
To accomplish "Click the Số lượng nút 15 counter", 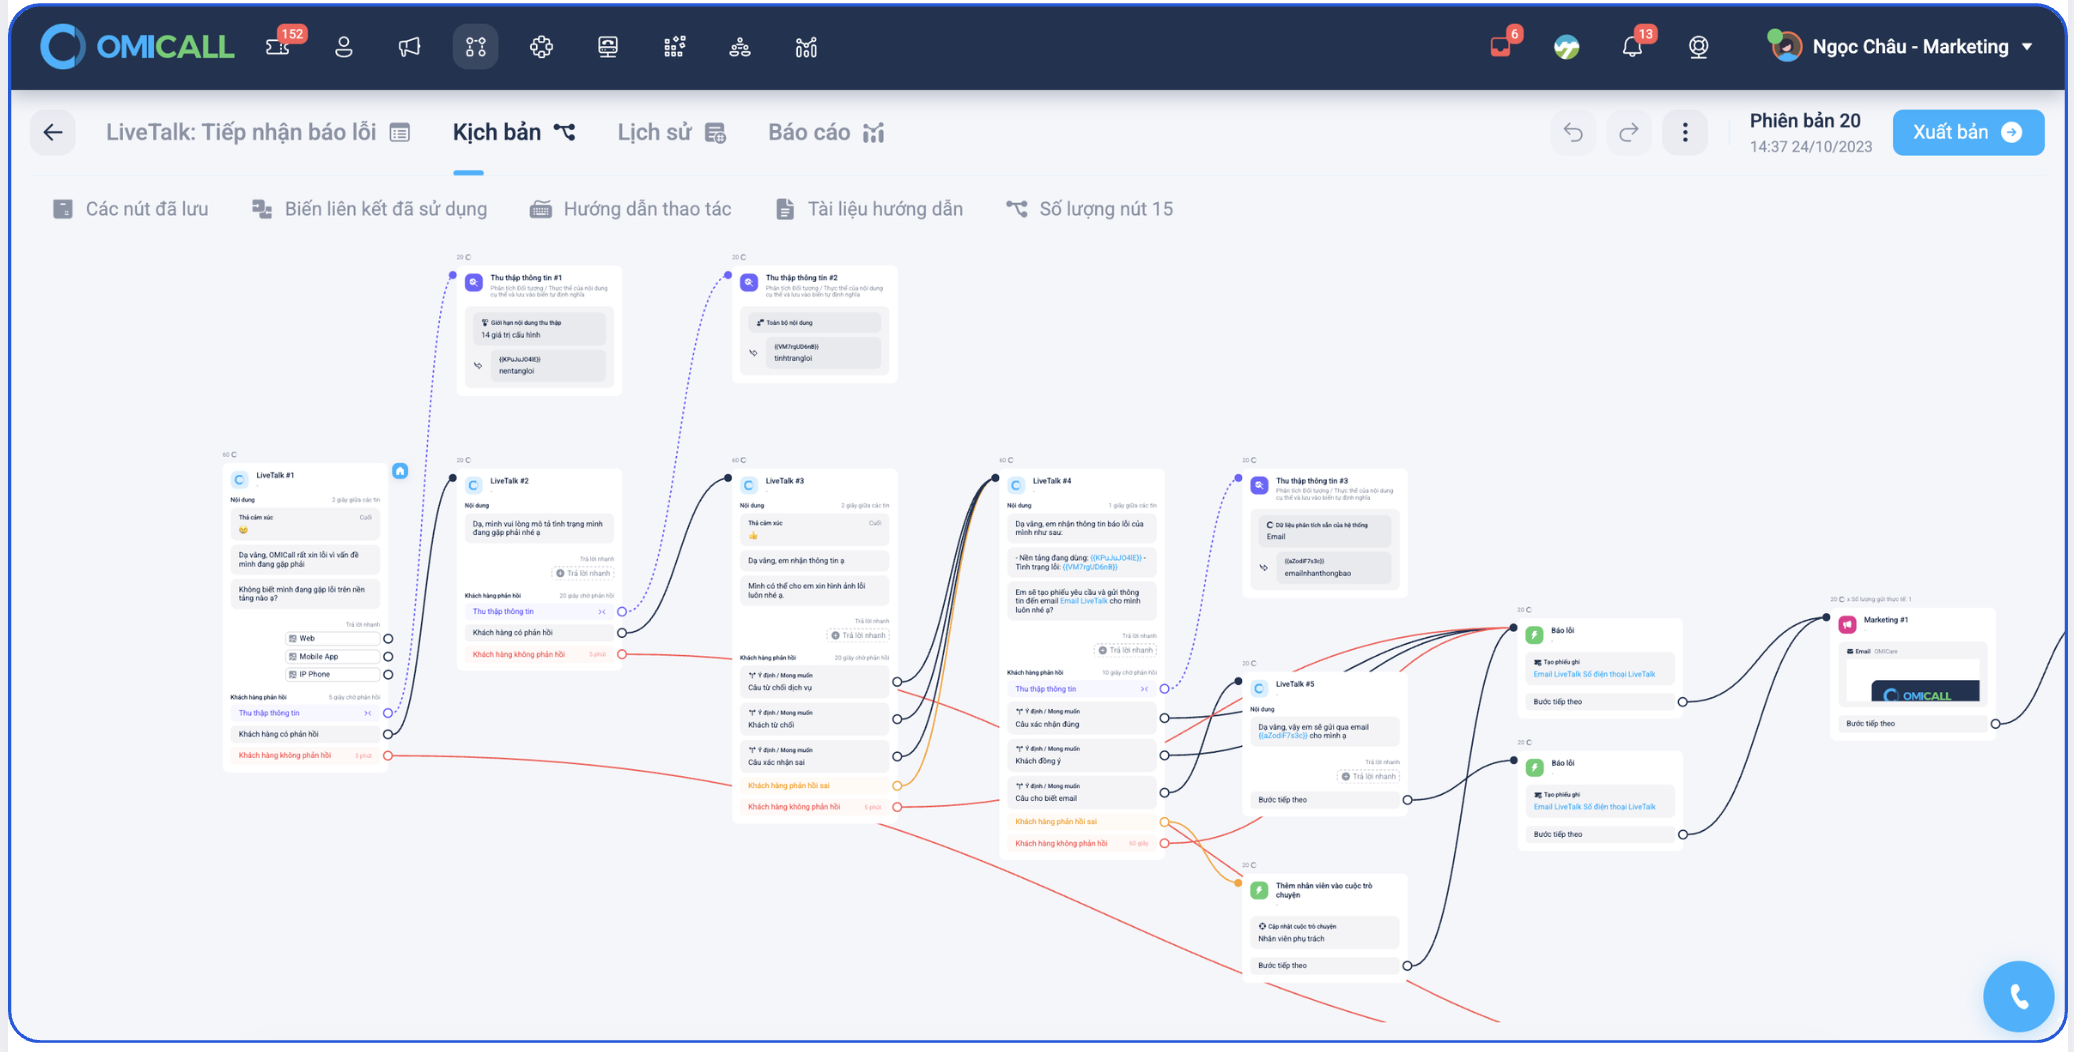I will [x=1089, y=209].
